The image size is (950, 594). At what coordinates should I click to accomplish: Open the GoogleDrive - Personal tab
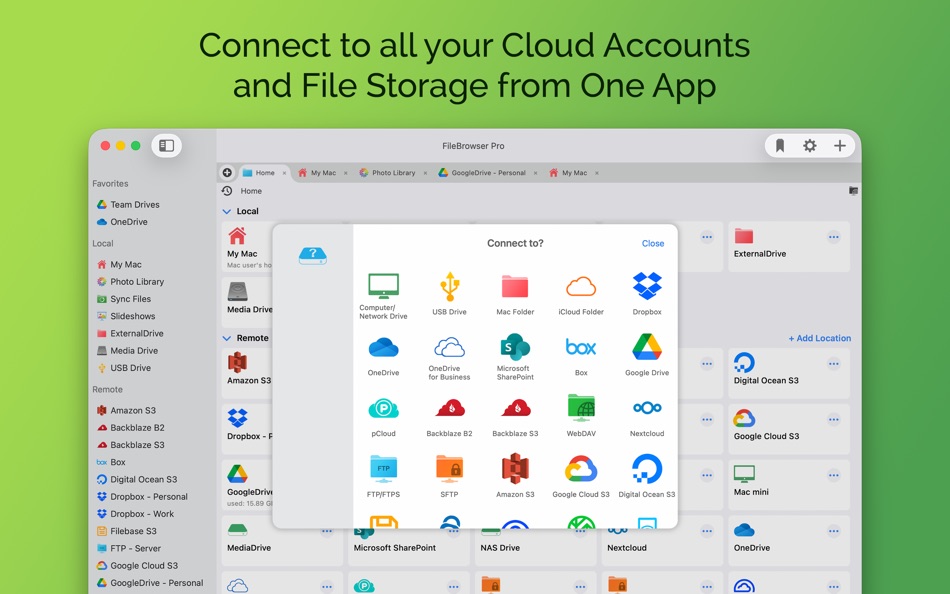coord(488,172)
